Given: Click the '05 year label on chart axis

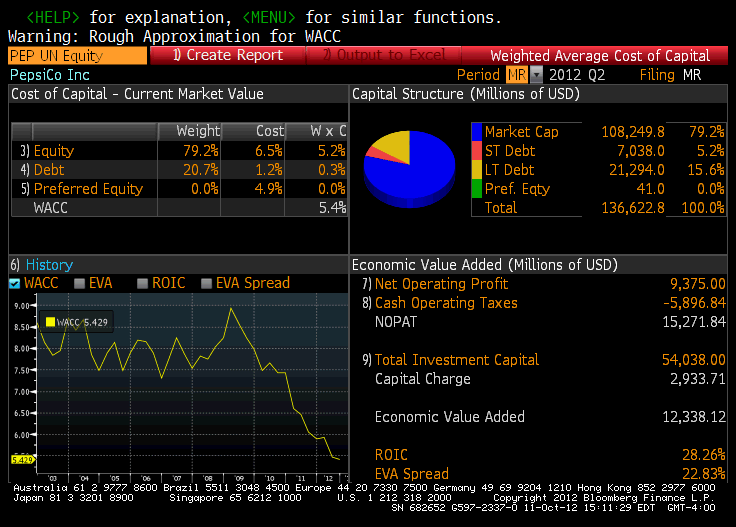Looking at the screenshot, I should pos(115,479).
